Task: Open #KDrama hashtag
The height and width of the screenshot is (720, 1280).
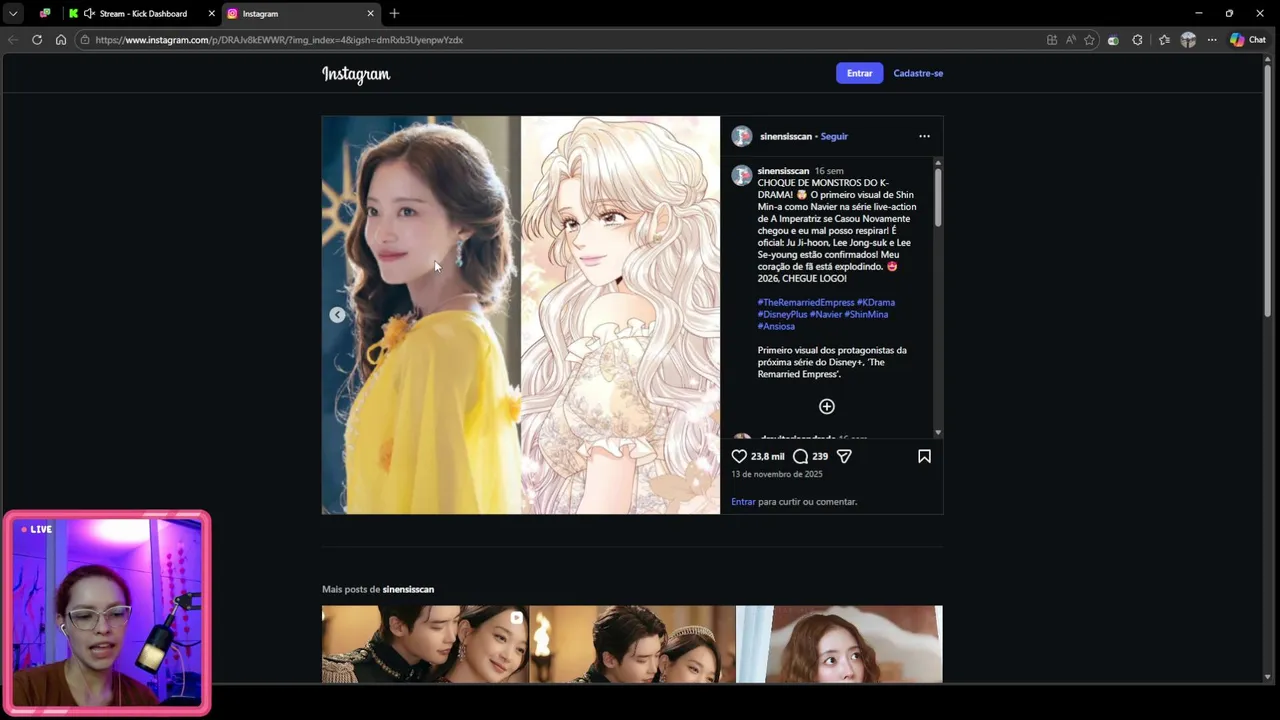Action: click(876, 302)
